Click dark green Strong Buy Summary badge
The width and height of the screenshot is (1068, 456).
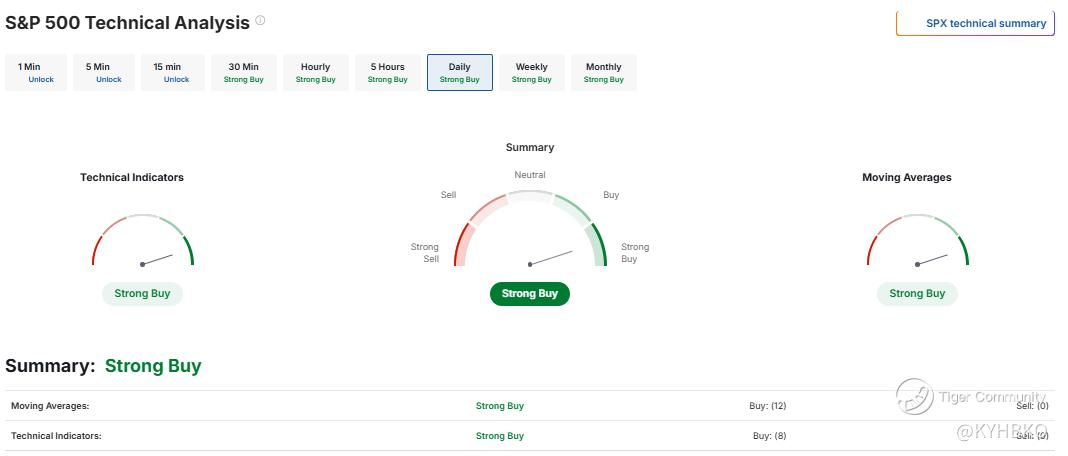coord(530,294)
